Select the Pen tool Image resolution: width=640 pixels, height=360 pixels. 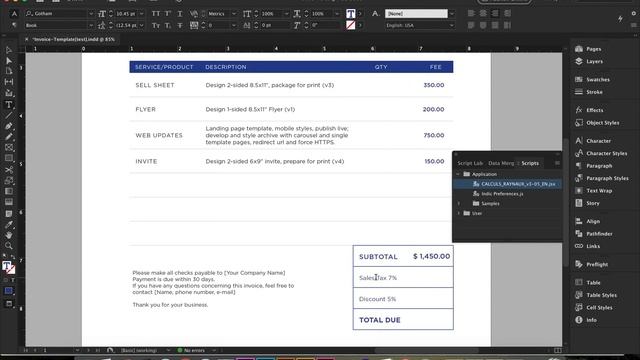click(x=9, y=126)
